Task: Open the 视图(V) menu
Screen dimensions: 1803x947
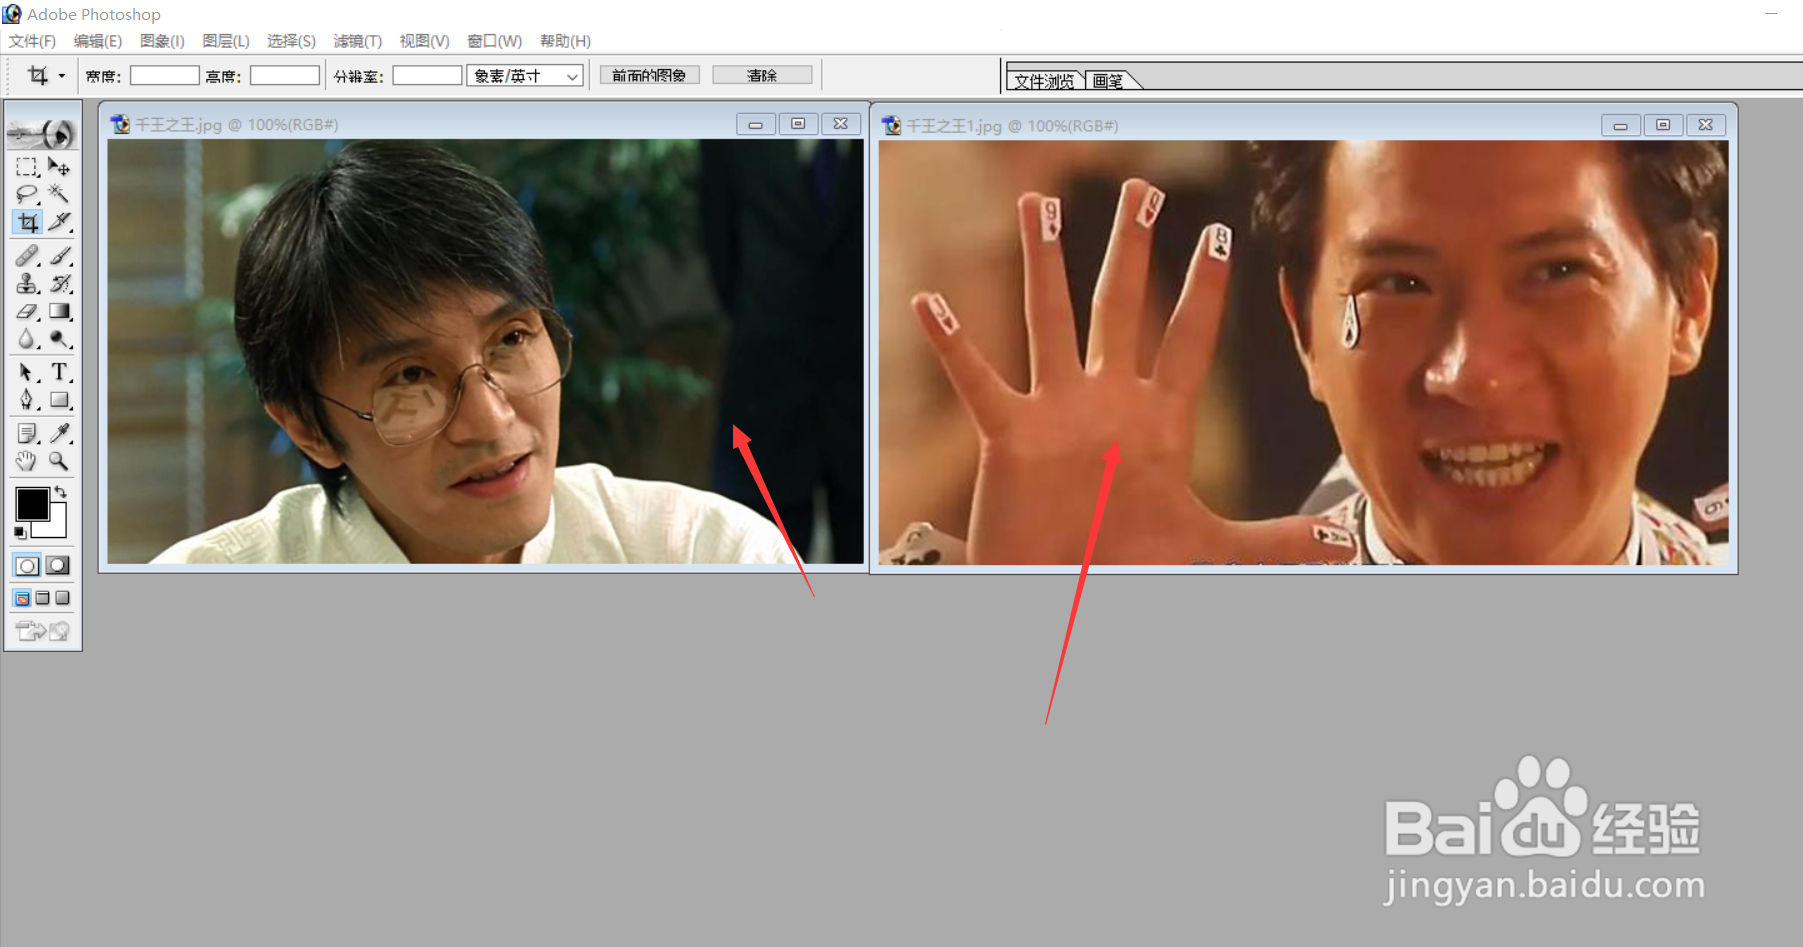Action: [x=424, y=41]
